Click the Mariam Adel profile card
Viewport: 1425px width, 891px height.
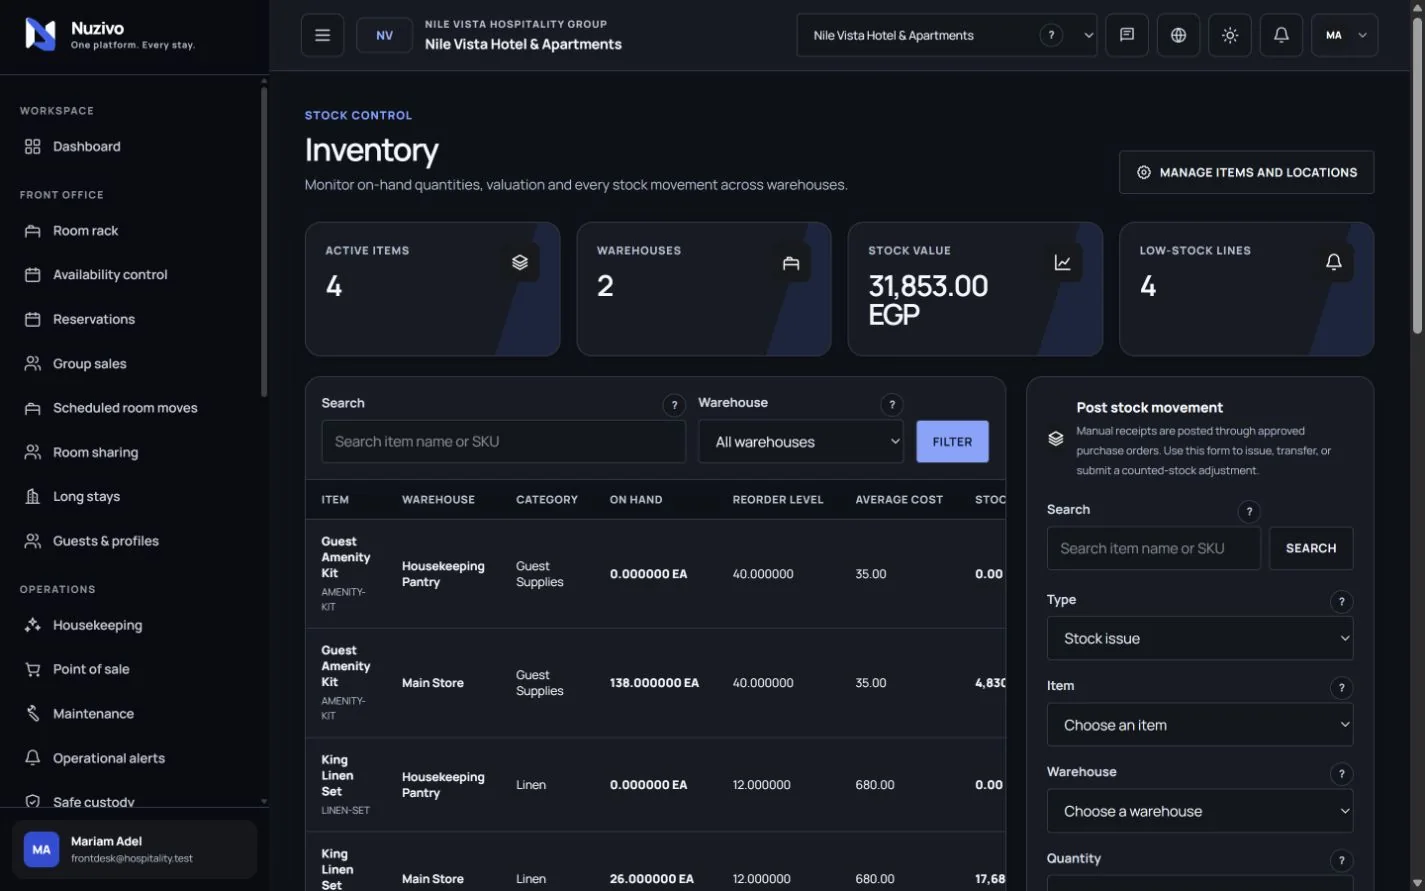coord(134,849)
